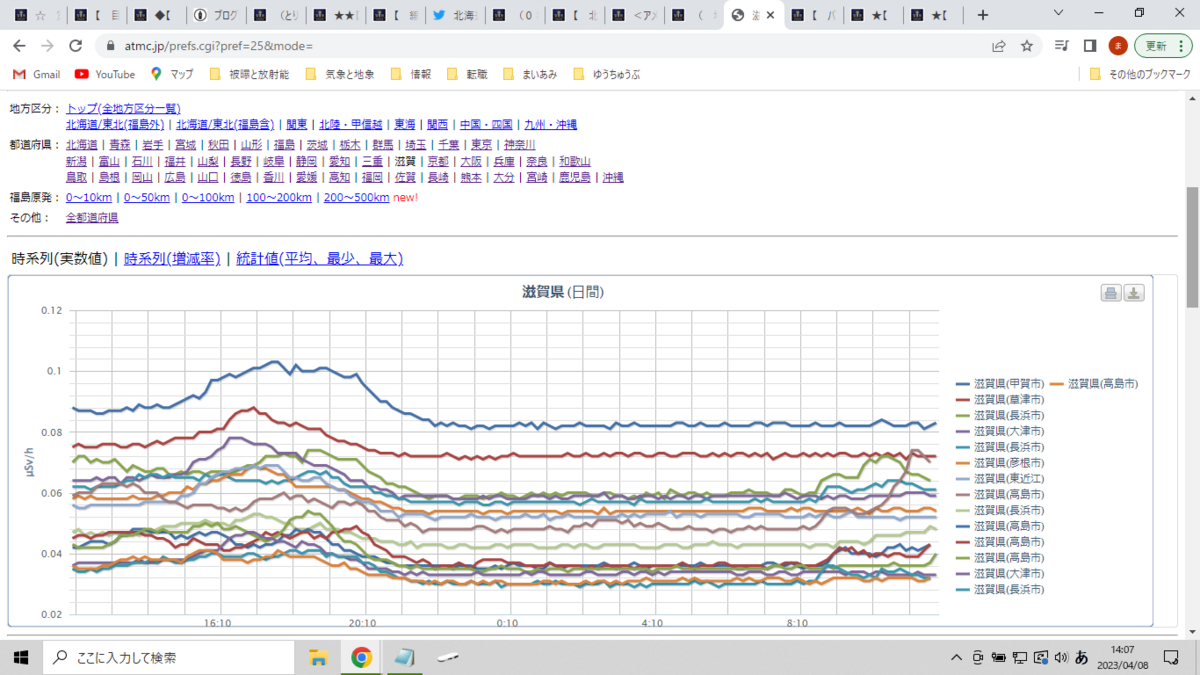Open the share page icon in address bar
This screenshot has width=1200, height=675.
tap(998, 46)
